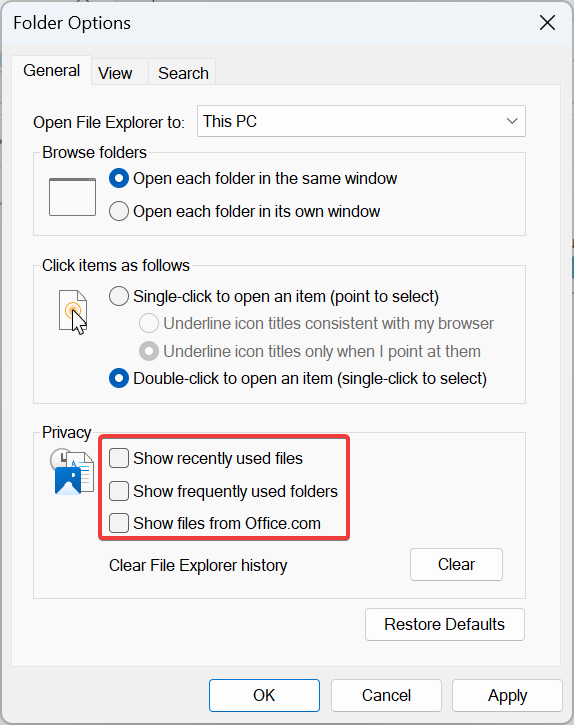Clear File Explorer history with Clear button
Screen dimensions: 574x725
coord(456,565)
